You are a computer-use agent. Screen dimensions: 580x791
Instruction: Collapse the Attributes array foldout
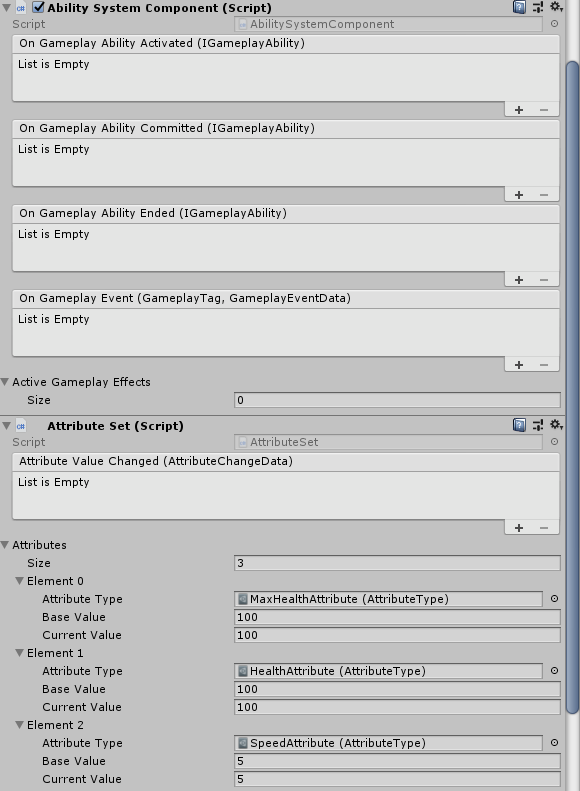[x=5, y=545]
